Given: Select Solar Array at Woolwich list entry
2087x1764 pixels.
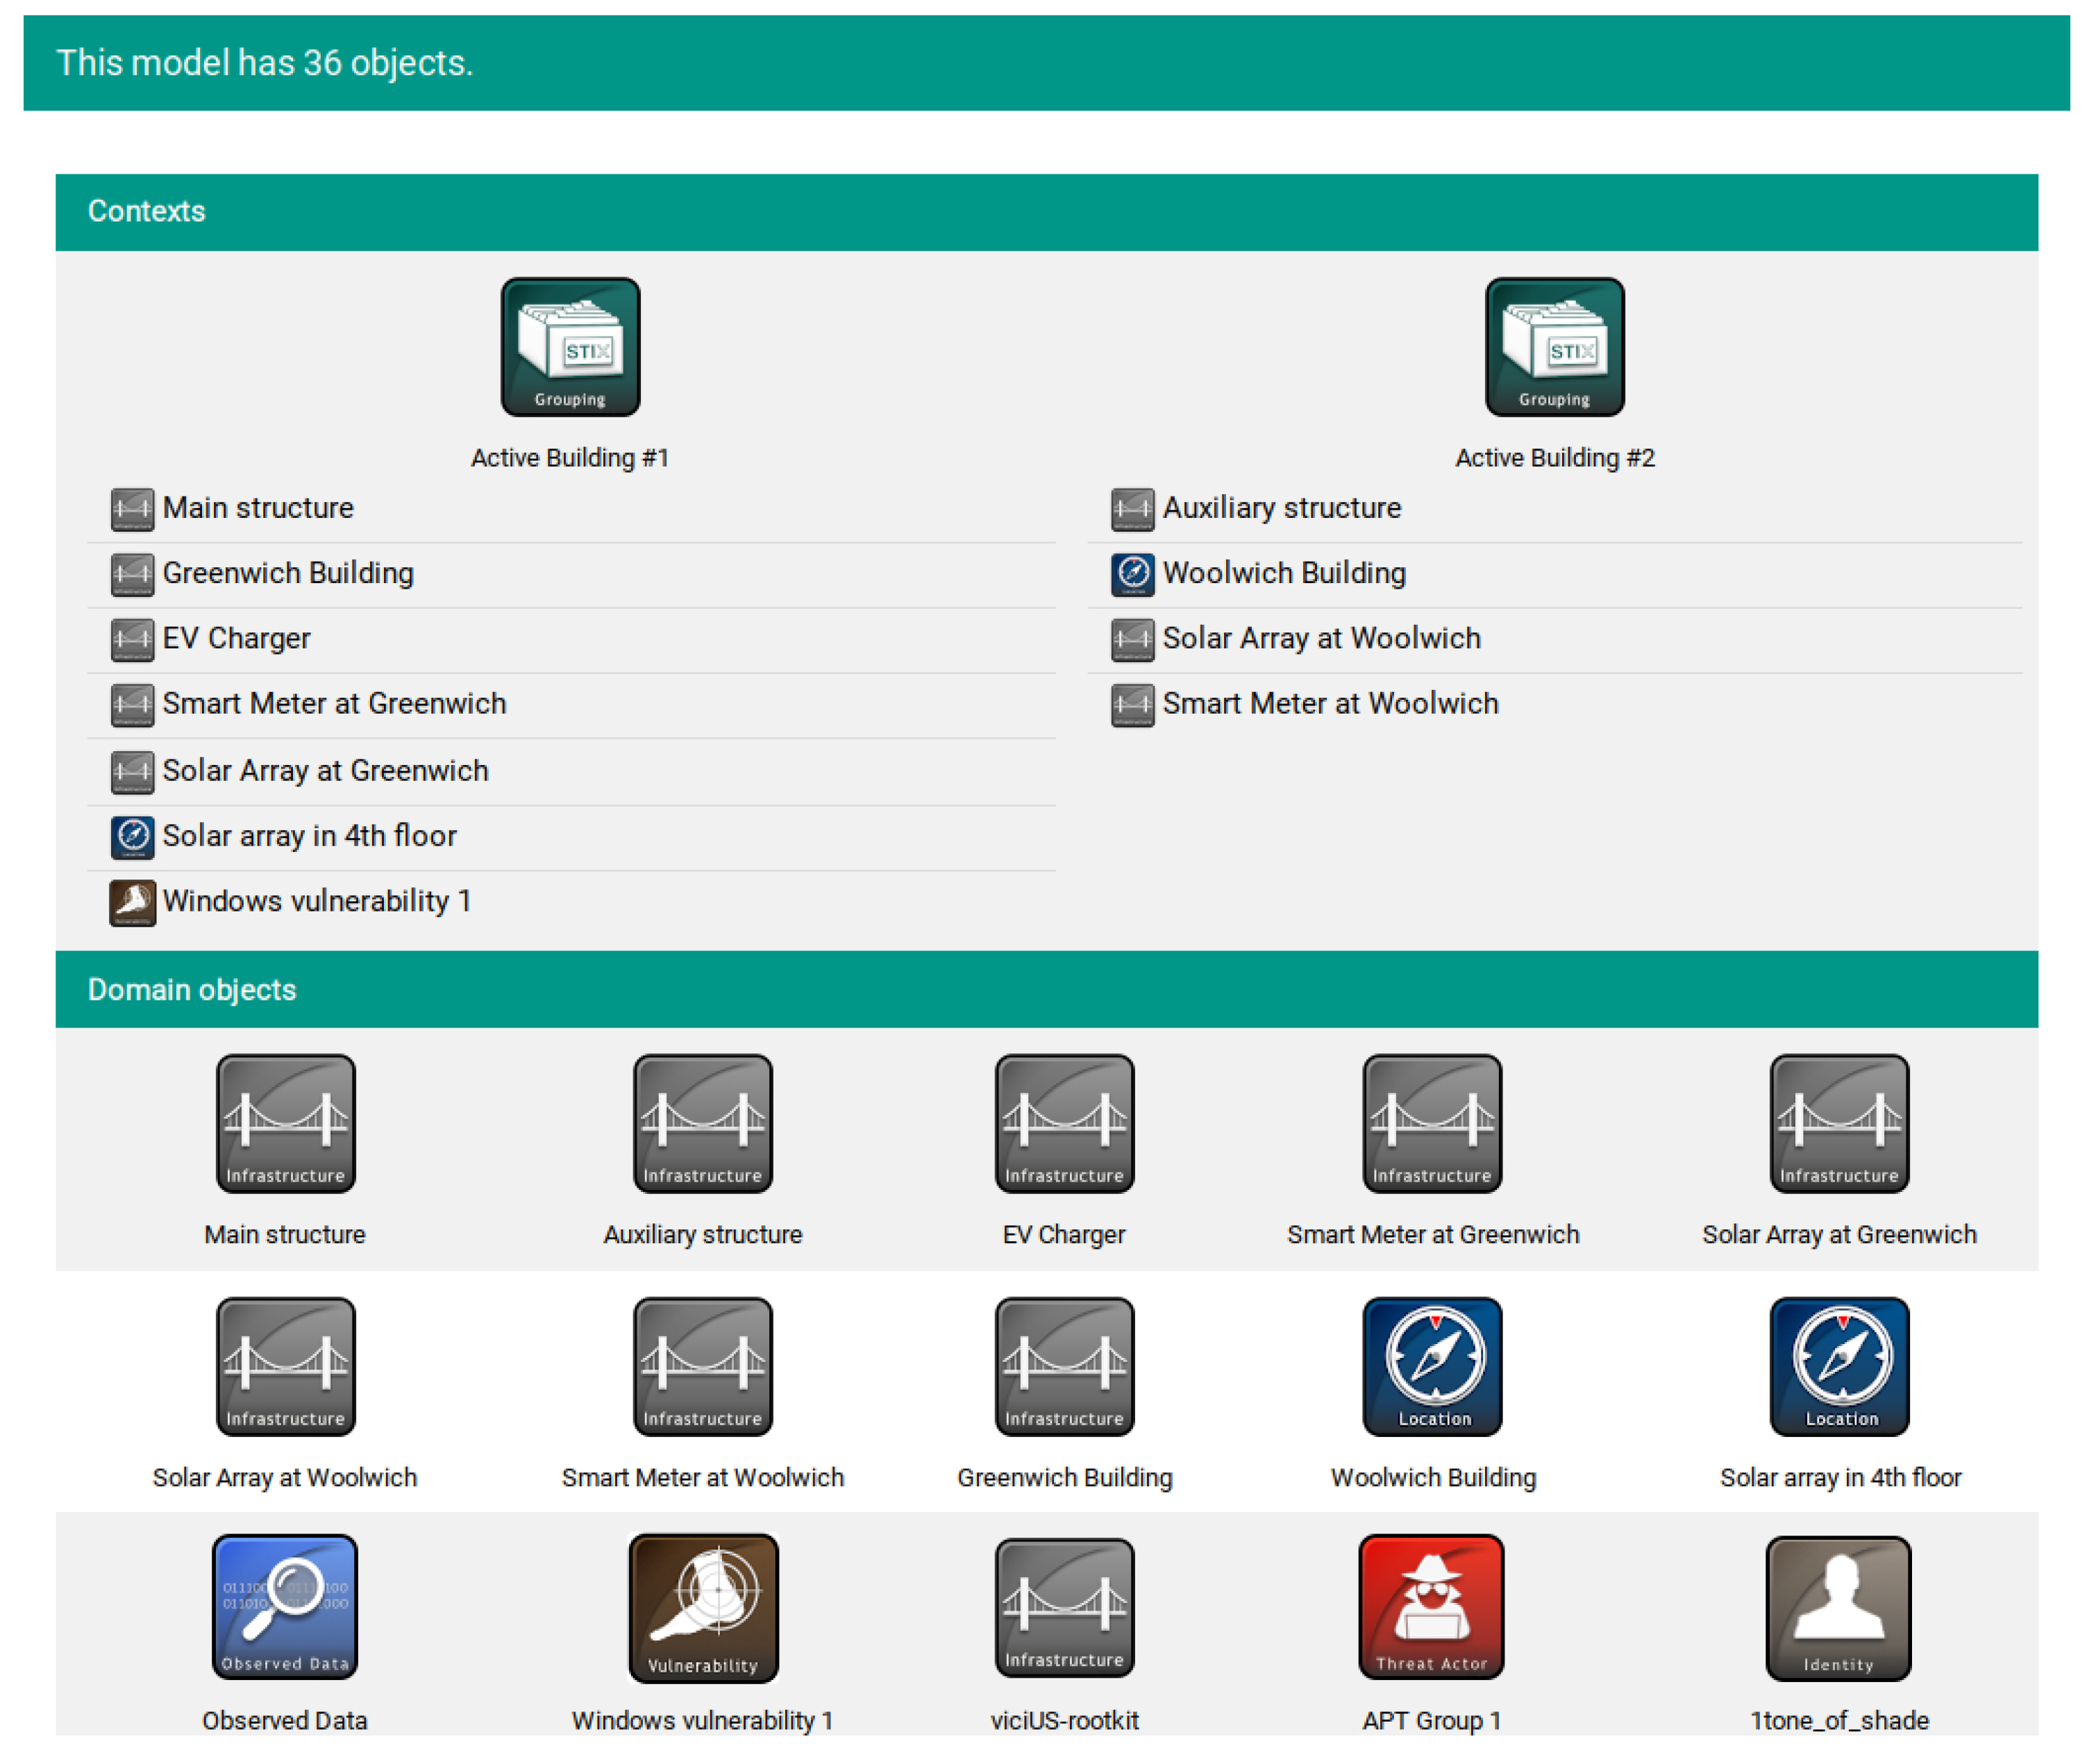Looking at the screenshot, I should coord(1320,638).
